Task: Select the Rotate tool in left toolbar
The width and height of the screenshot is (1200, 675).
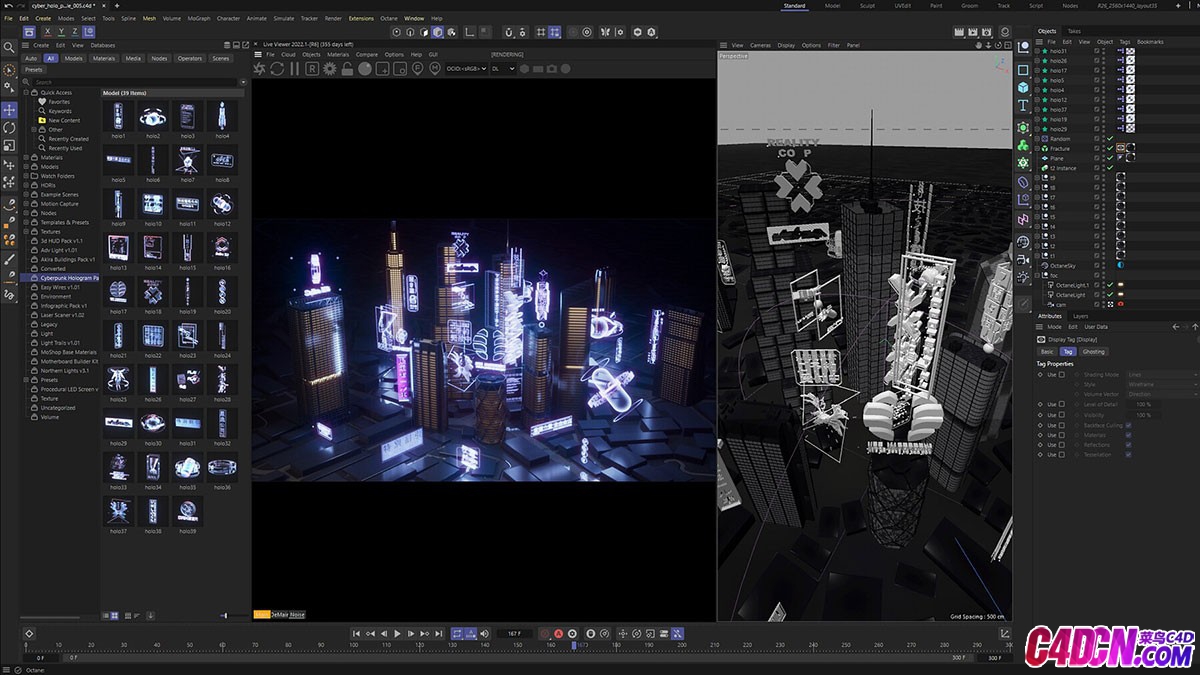Action: click(x=9, y=128)
